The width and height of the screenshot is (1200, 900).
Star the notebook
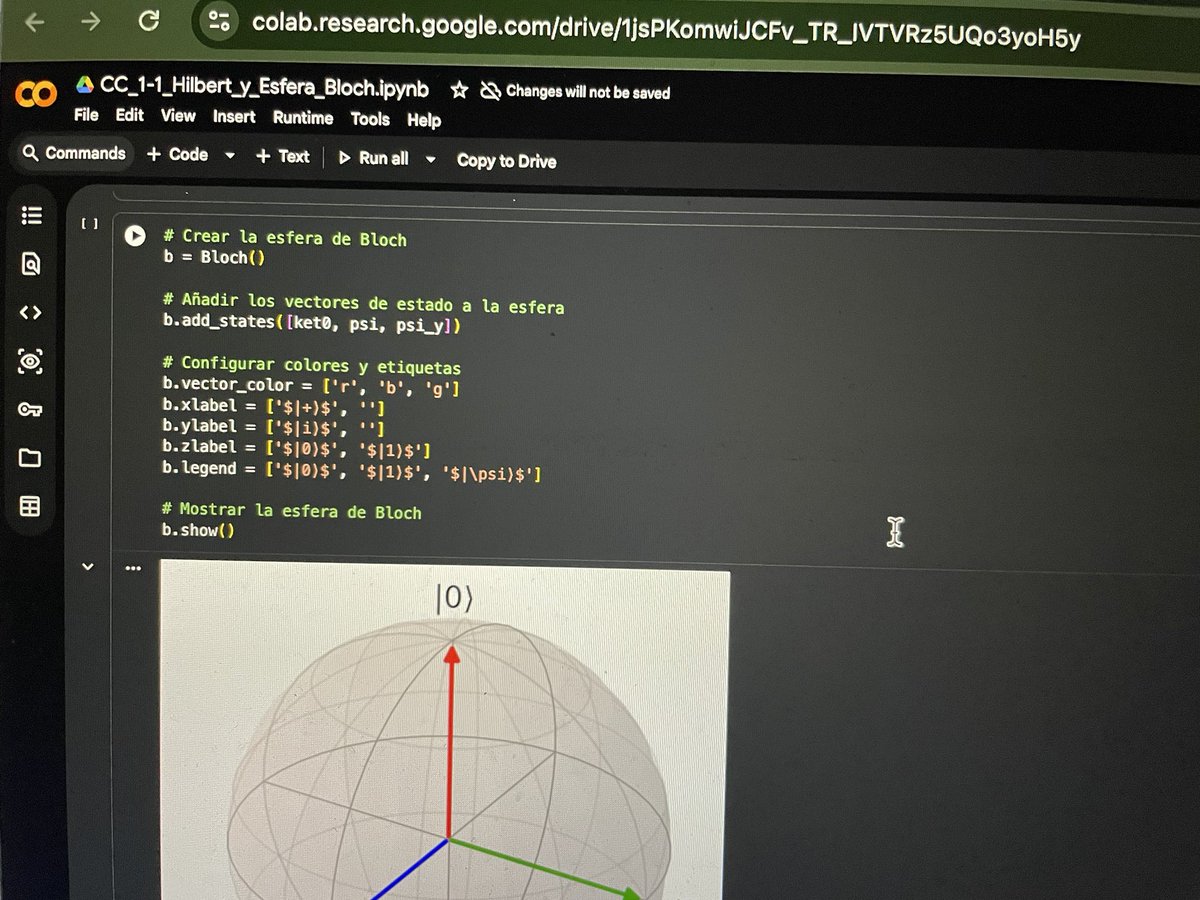coord(459,90)
